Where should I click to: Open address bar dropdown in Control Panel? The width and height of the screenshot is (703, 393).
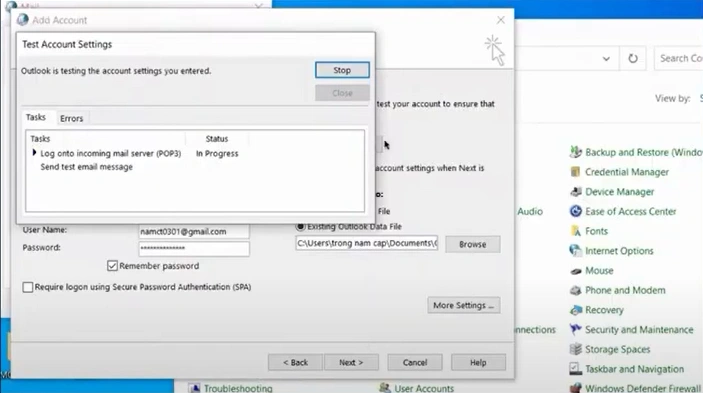pyautogui.click(x=606, y=59)
